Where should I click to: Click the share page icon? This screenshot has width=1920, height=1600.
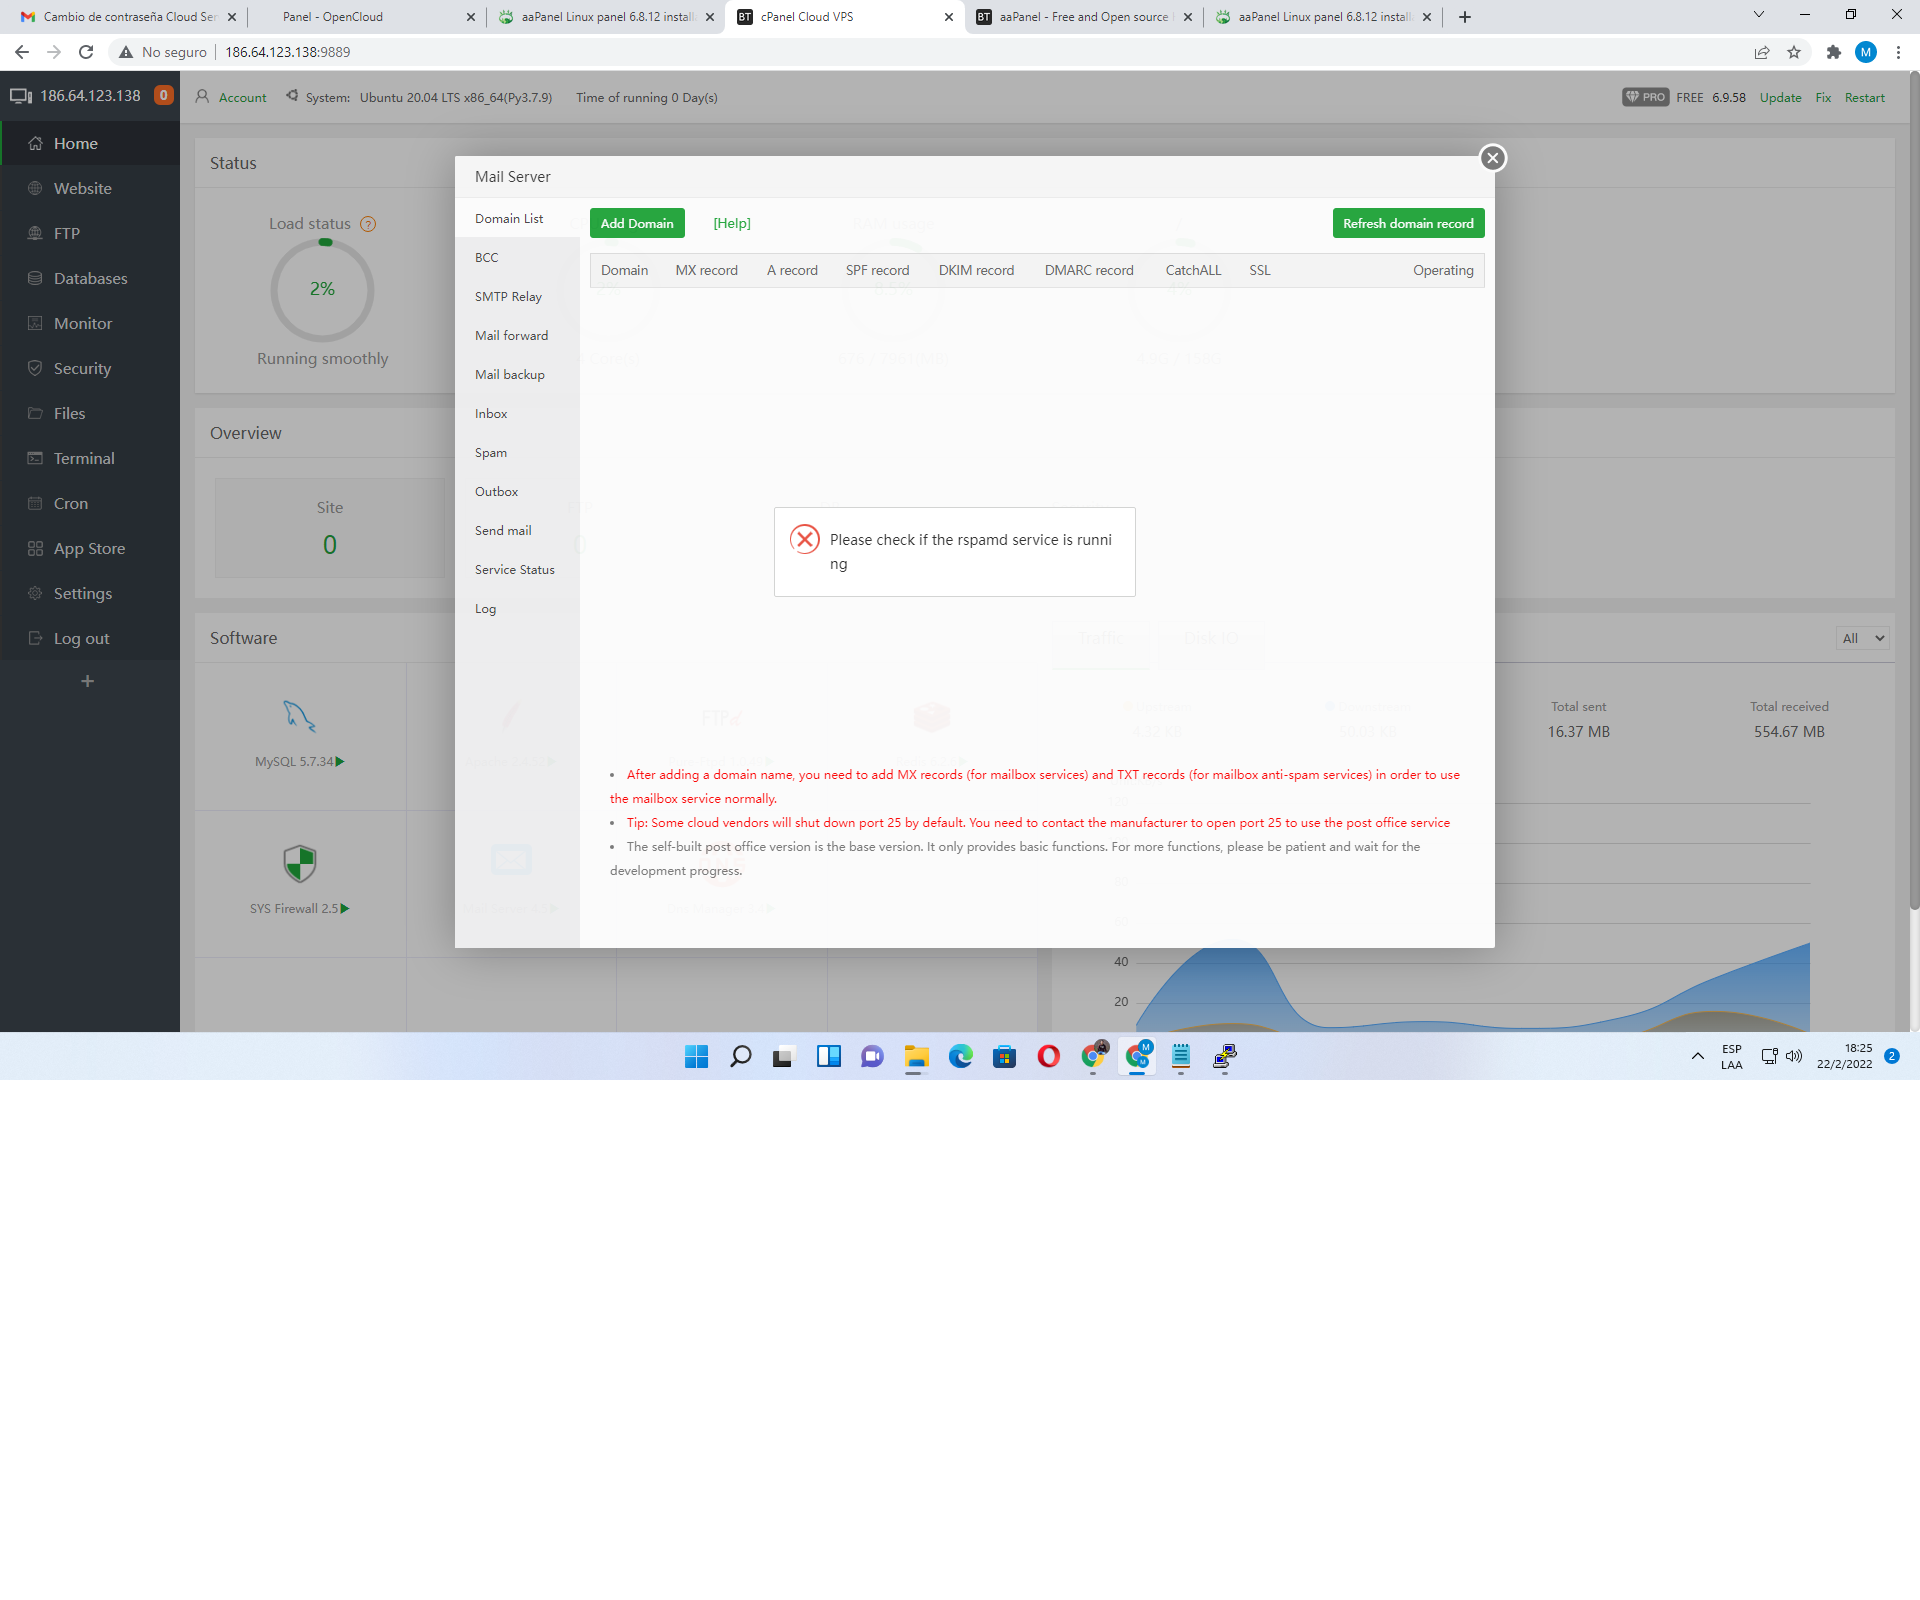(1761, 52)
